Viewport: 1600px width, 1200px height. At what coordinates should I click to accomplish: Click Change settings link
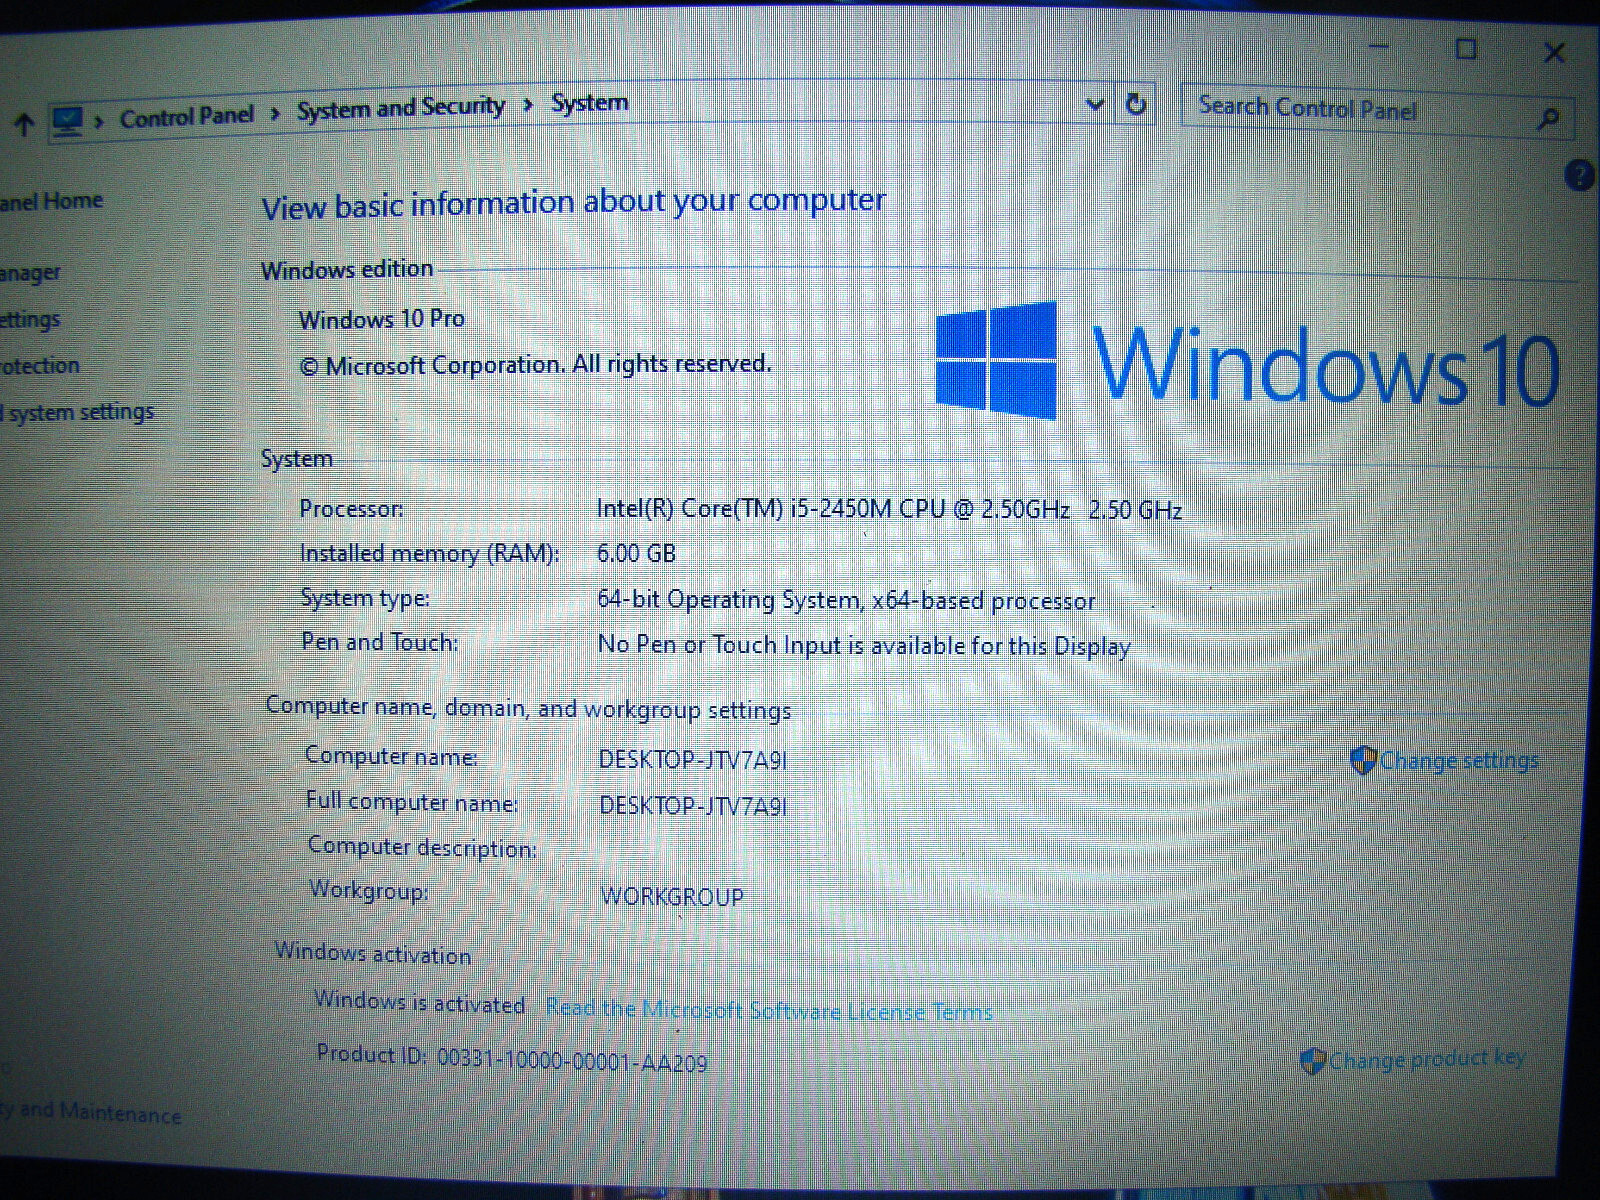1459,761
